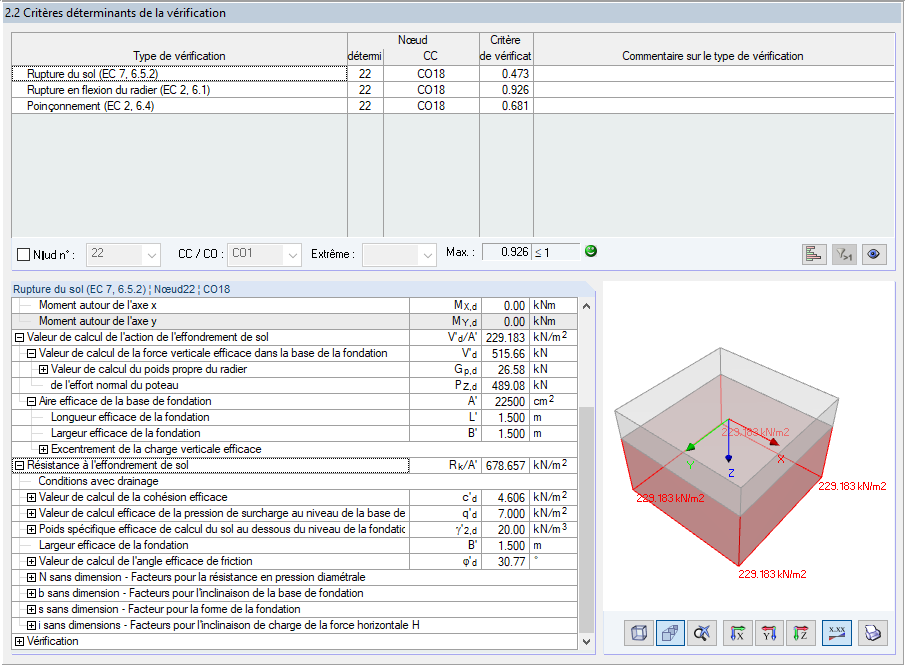Switch to wireframe model view

point(639,633)
